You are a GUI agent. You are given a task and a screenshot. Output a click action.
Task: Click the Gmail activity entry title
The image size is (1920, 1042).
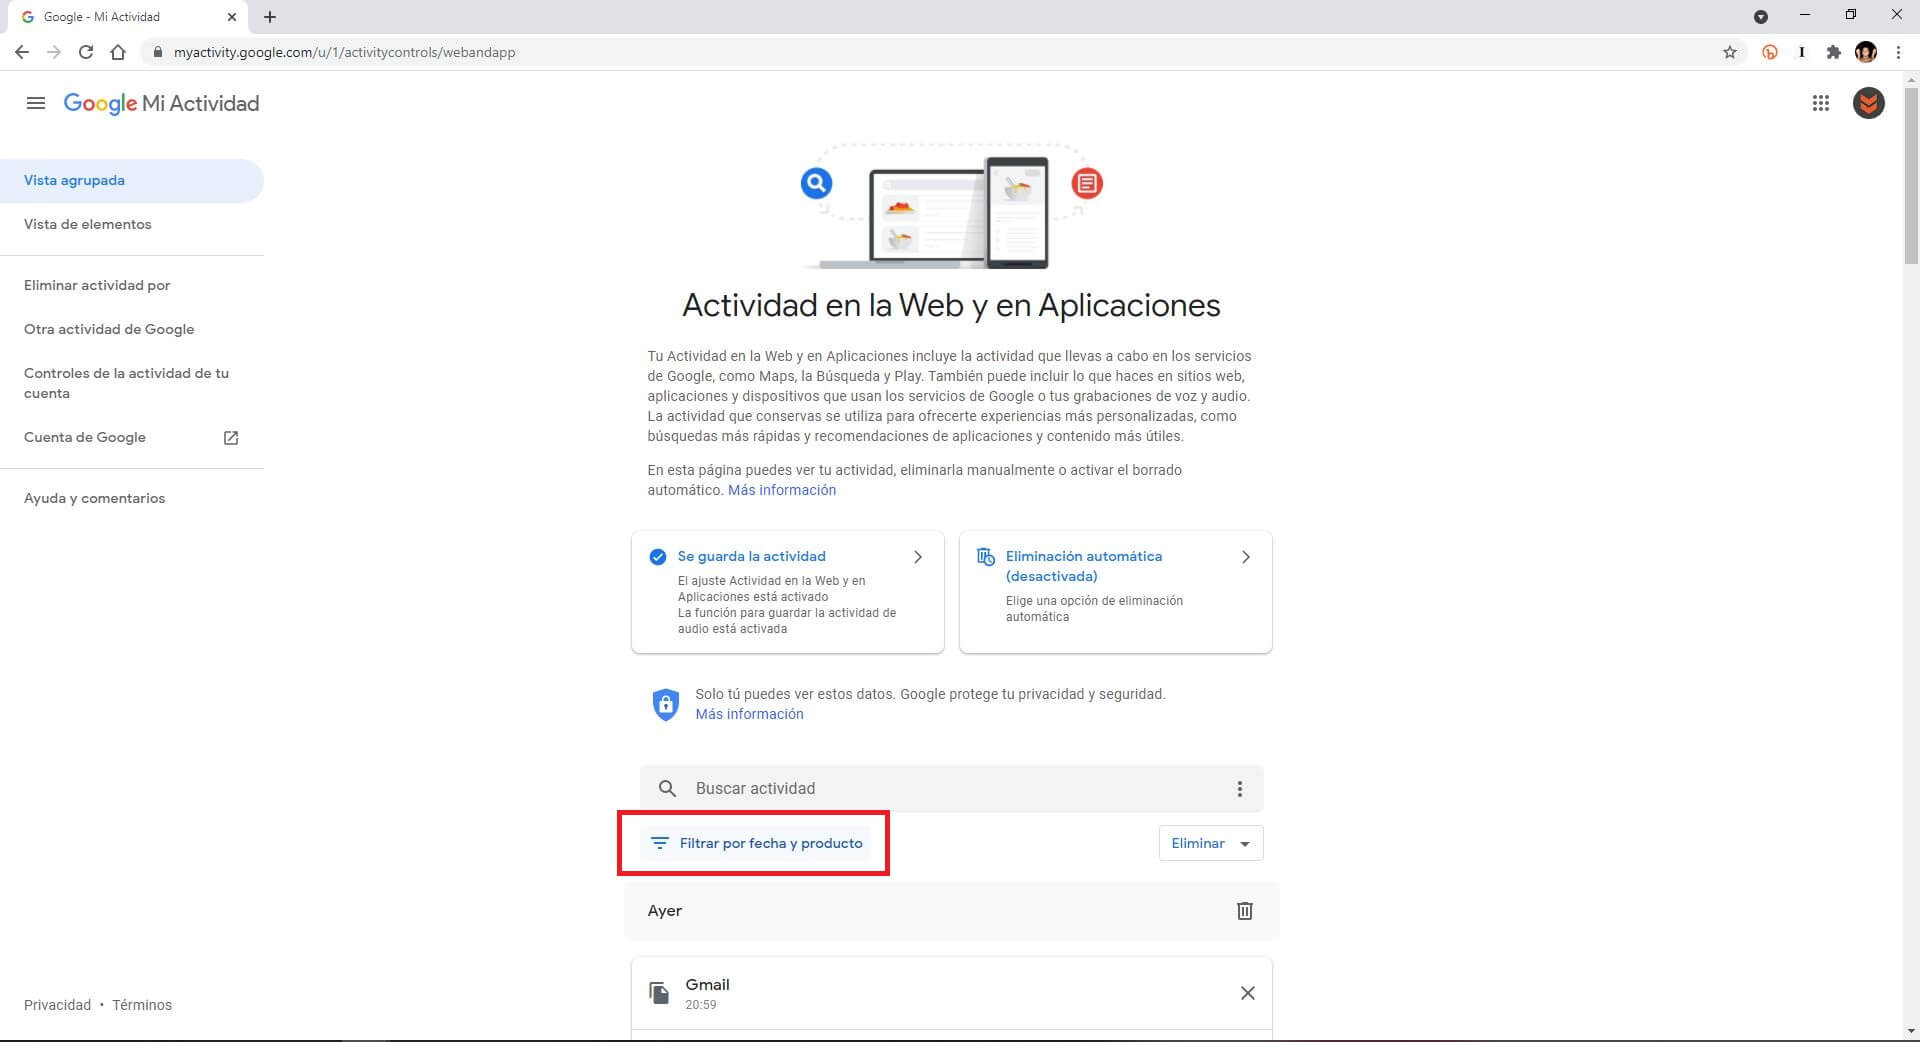click(708, 985)
